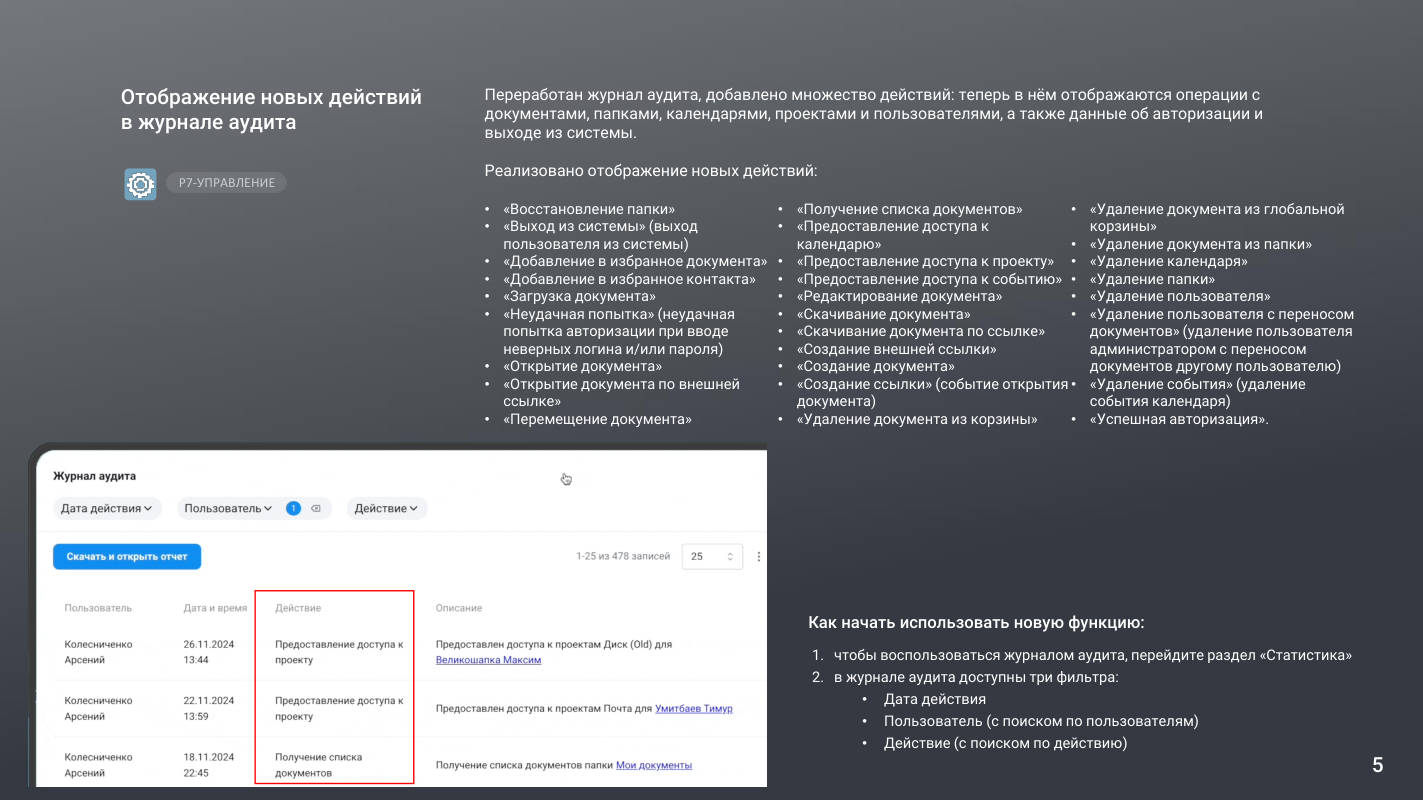Open the three-dots table options menu
This screenshot has width=1423, height=800.
[759, 557]
